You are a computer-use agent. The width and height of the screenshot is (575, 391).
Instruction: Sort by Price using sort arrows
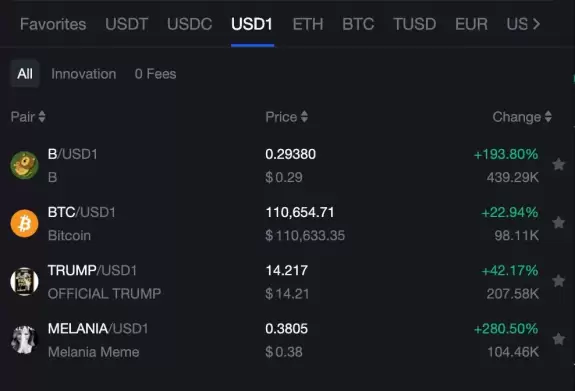(x=304, y=117)
